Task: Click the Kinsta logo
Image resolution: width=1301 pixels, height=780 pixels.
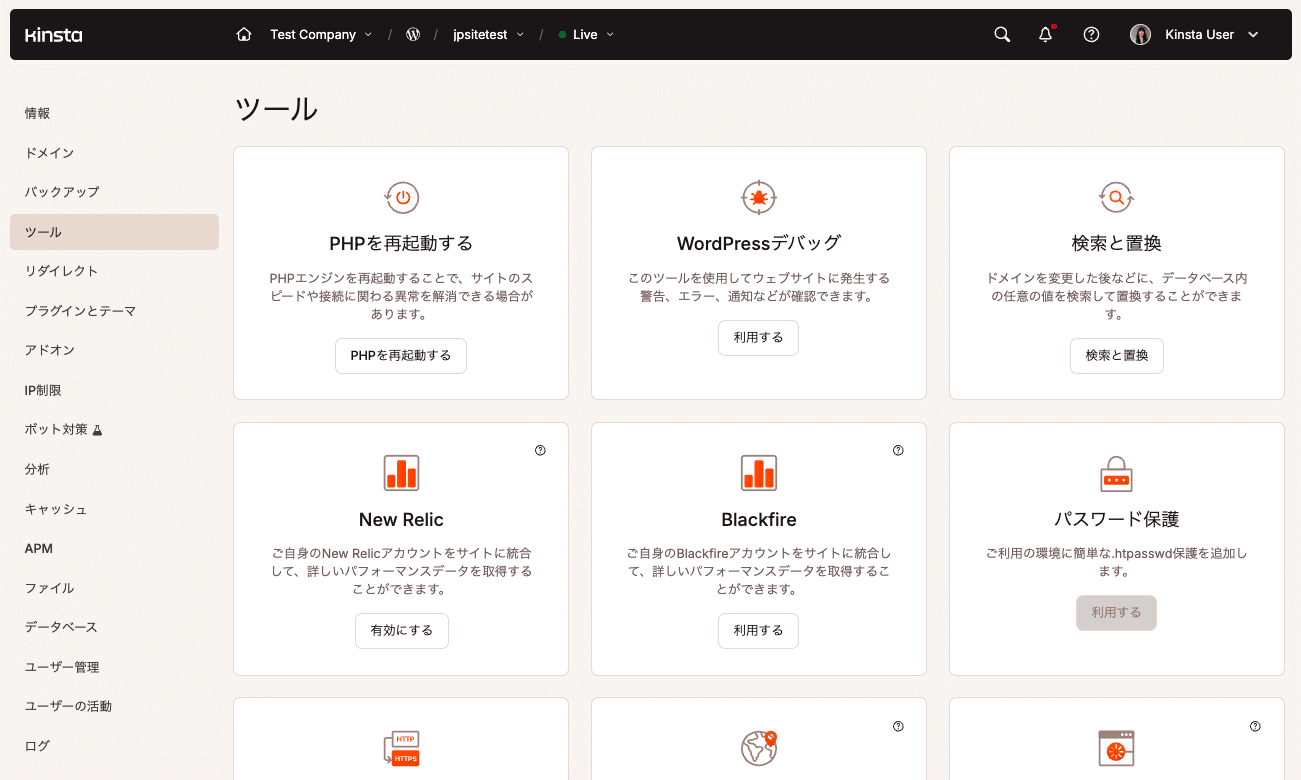Action: [x=54, y=35]
